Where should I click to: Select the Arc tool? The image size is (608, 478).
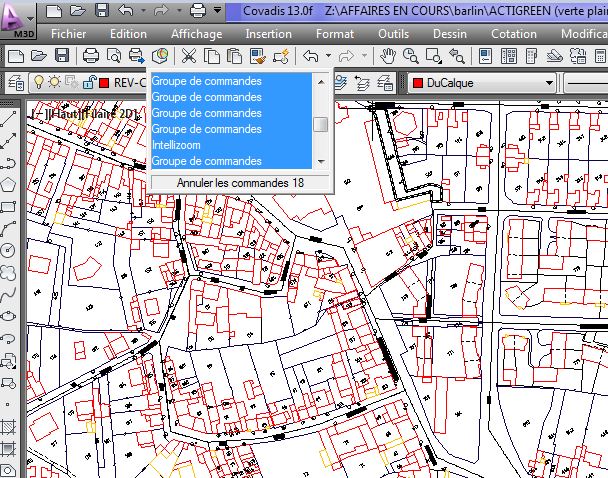[9, 229]
